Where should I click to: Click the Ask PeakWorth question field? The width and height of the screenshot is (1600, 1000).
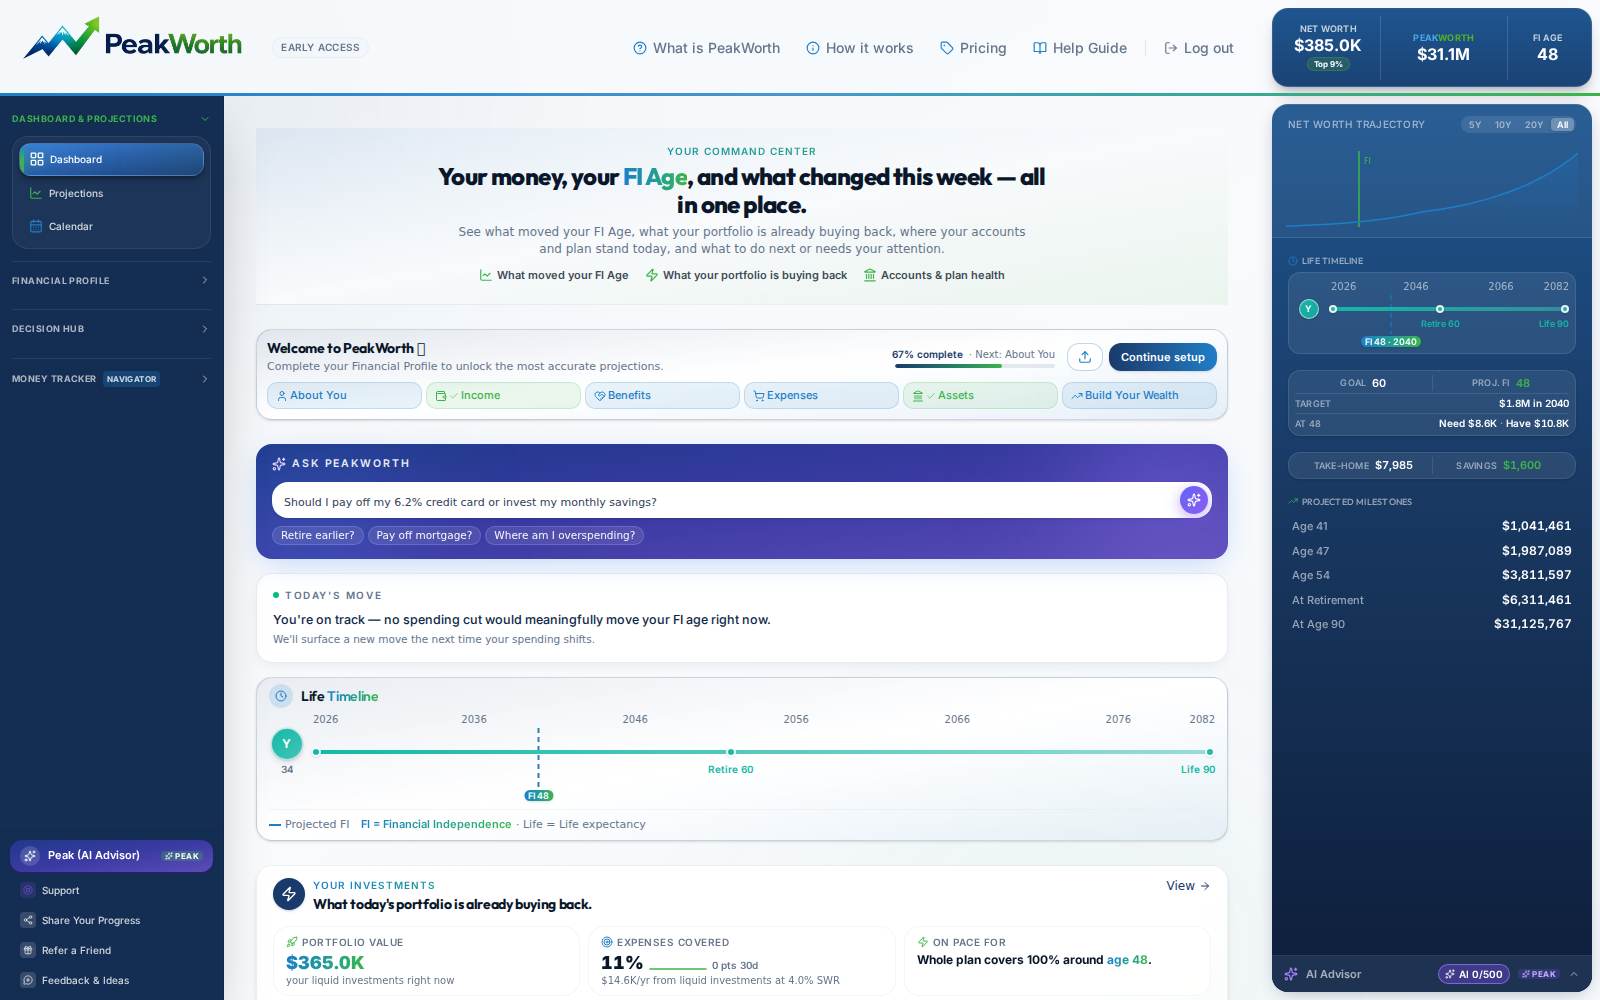[725, 501]
